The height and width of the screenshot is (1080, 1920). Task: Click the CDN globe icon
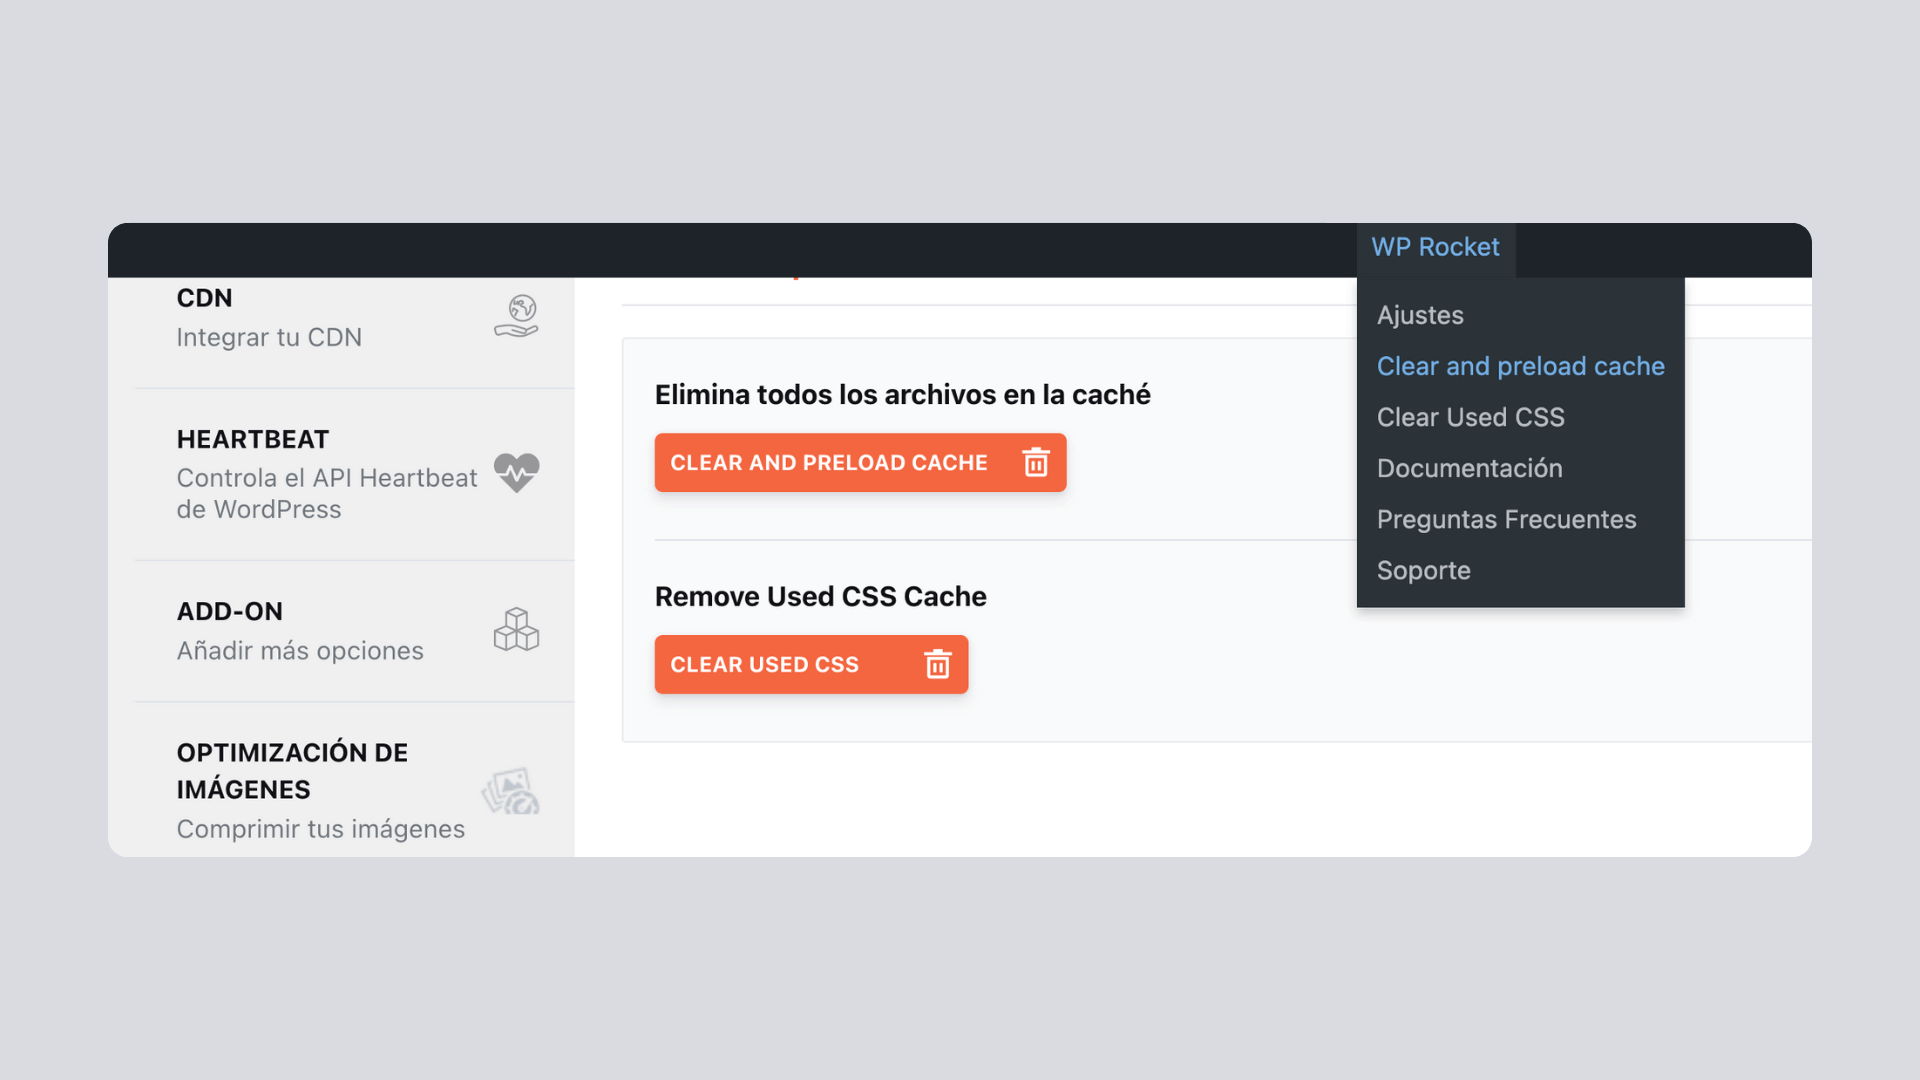(x=516, y=315)
